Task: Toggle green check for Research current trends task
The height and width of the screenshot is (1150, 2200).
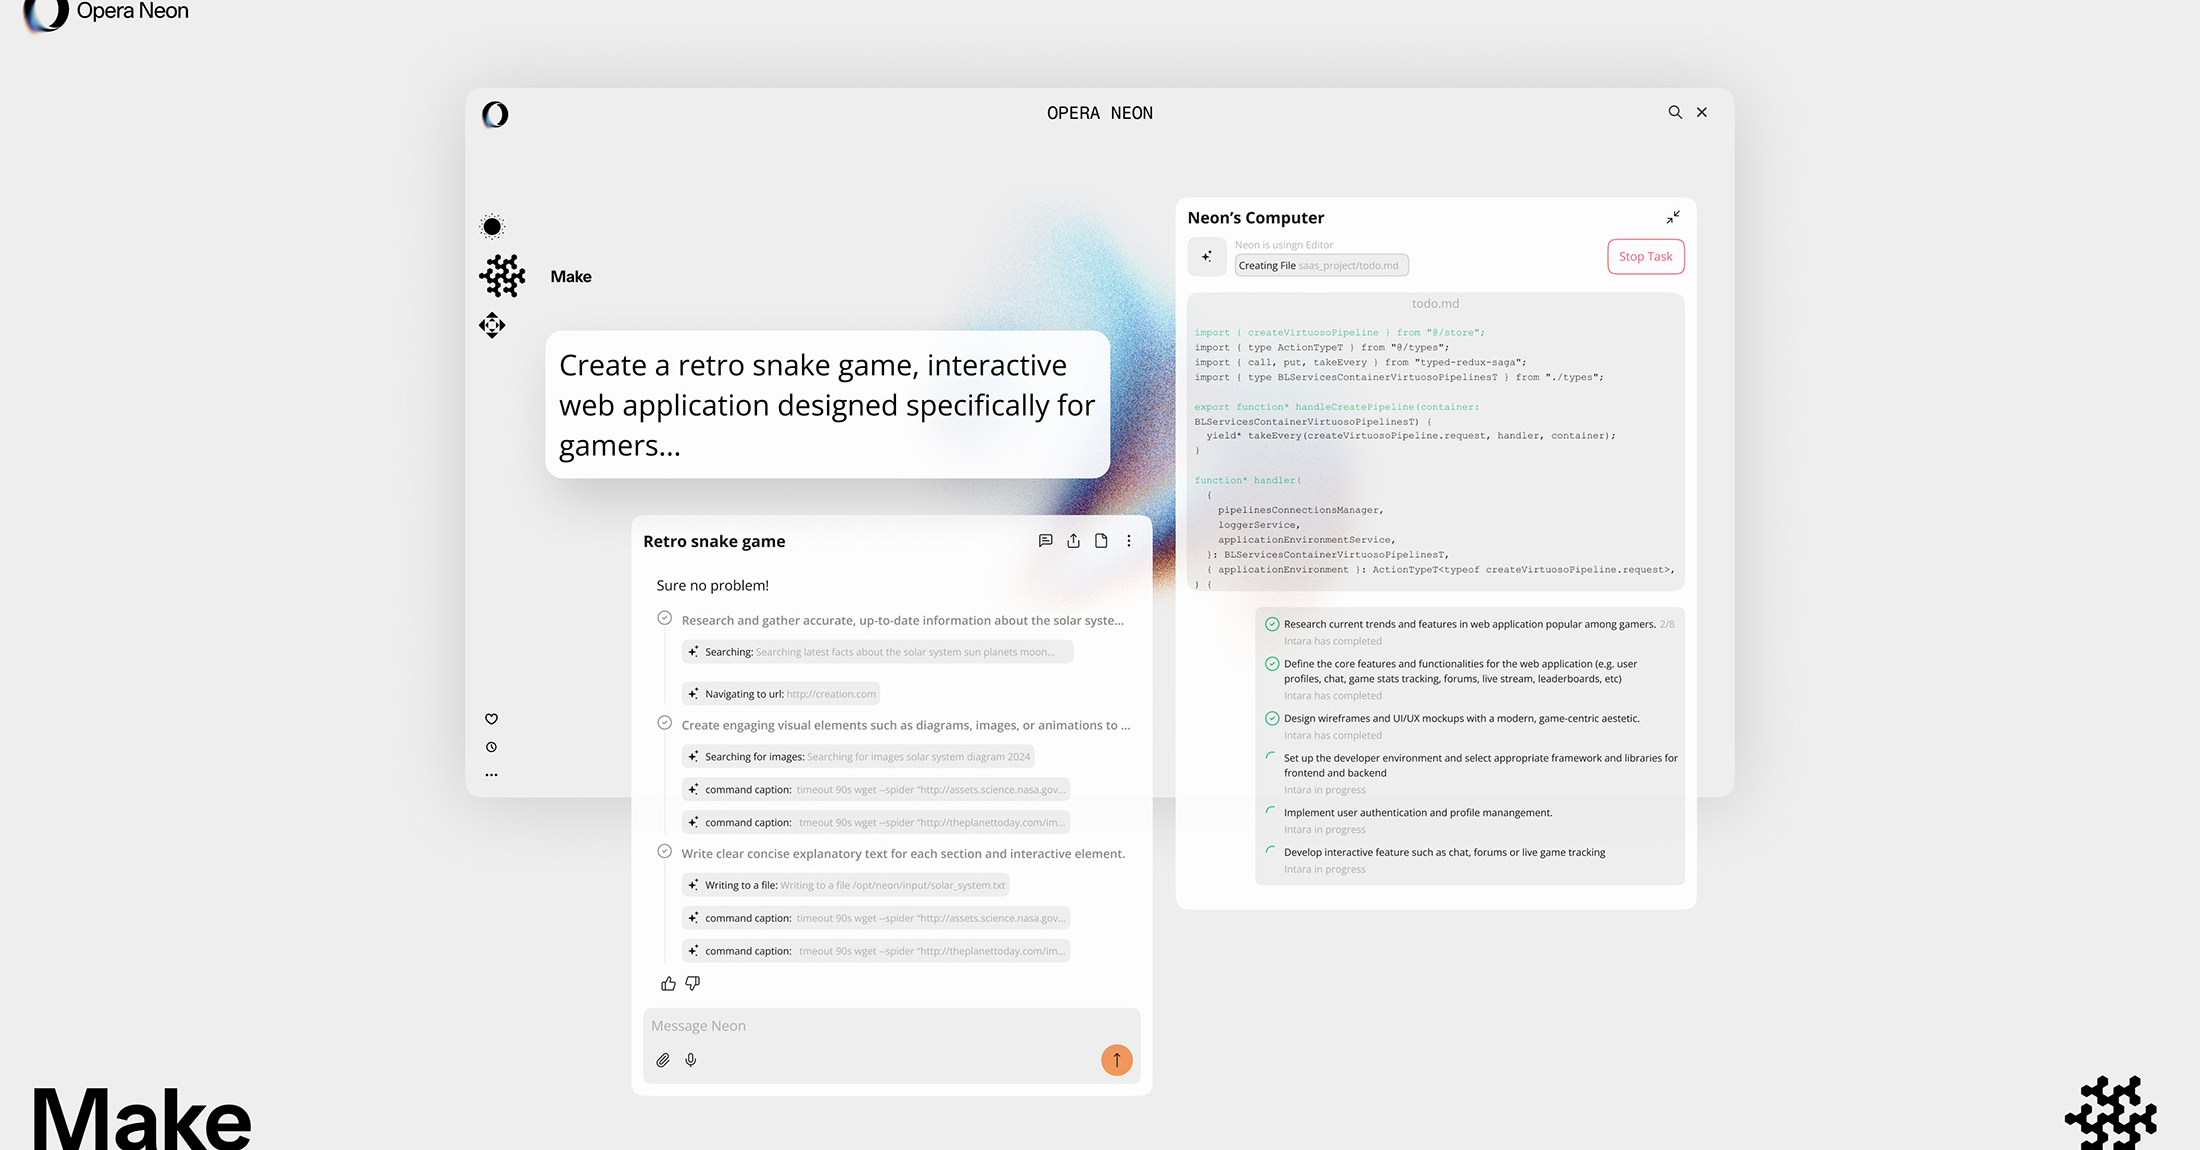Action: [1272, 624]
